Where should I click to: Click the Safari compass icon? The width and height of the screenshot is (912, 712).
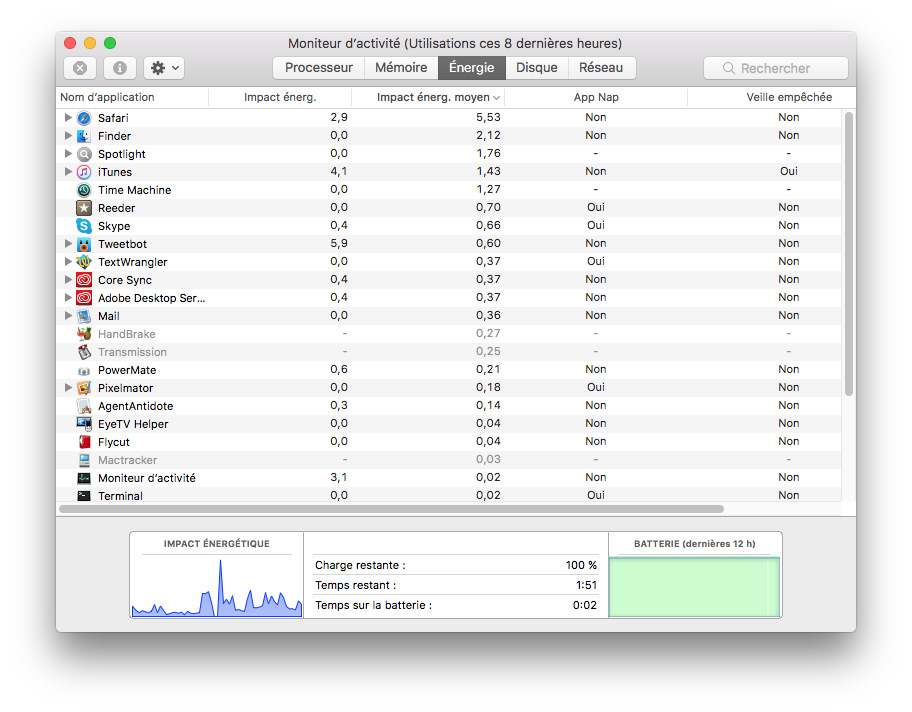point(84,118)
